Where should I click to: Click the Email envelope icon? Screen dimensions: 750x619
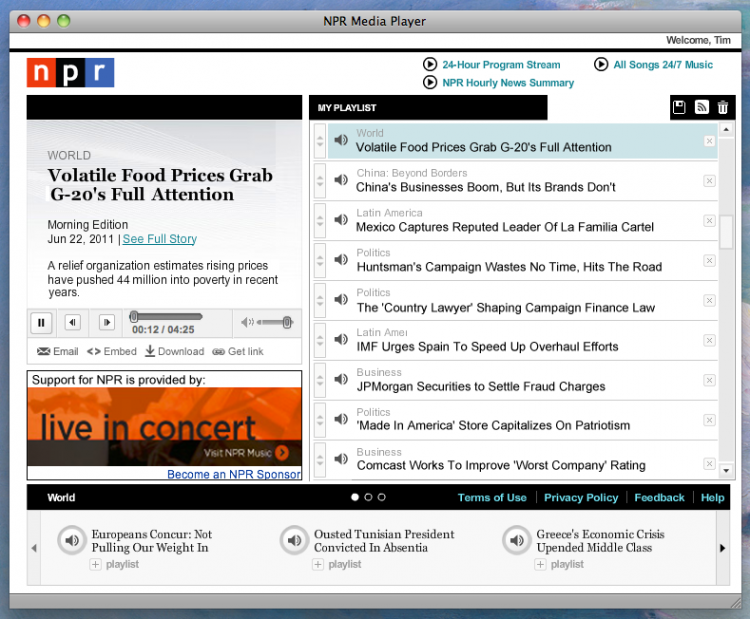tap(44, 352)
